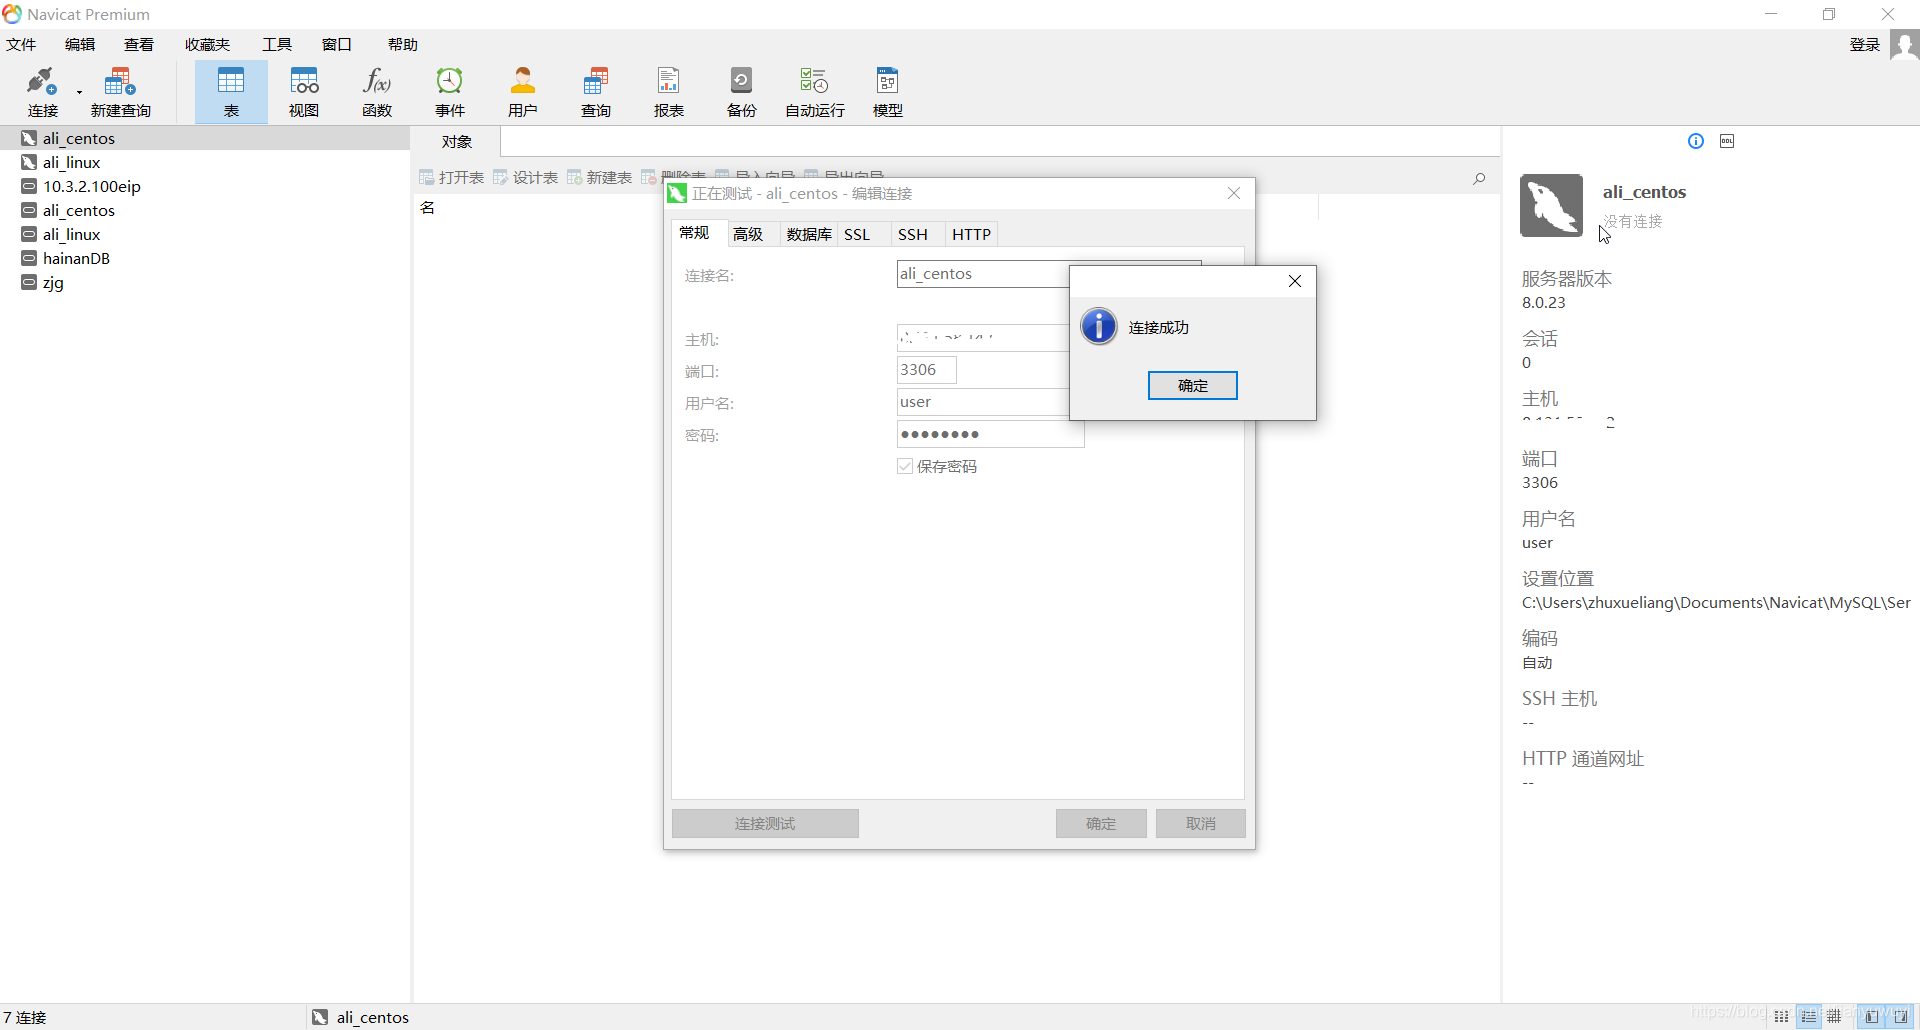Open the 文件 menu
Screen dimensions: 1920x1030
click(x=21, y=45)
